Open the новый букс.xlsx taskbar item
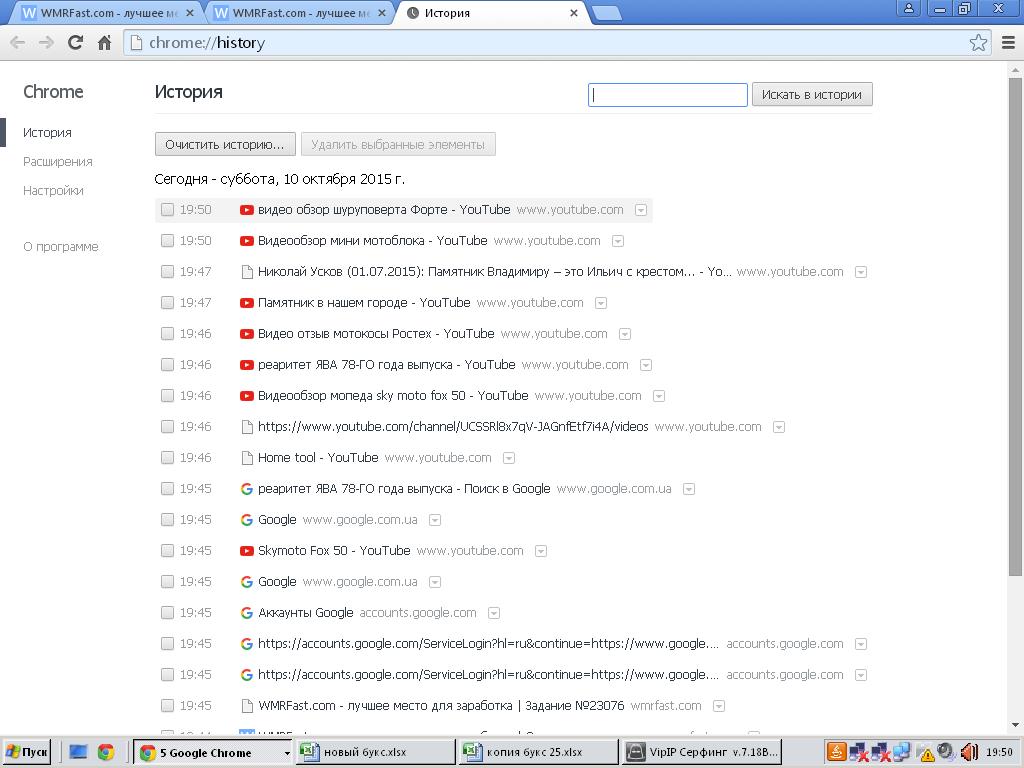Image resolution: width=1024 pixels, height=768 pixels. tap(375, 752)
